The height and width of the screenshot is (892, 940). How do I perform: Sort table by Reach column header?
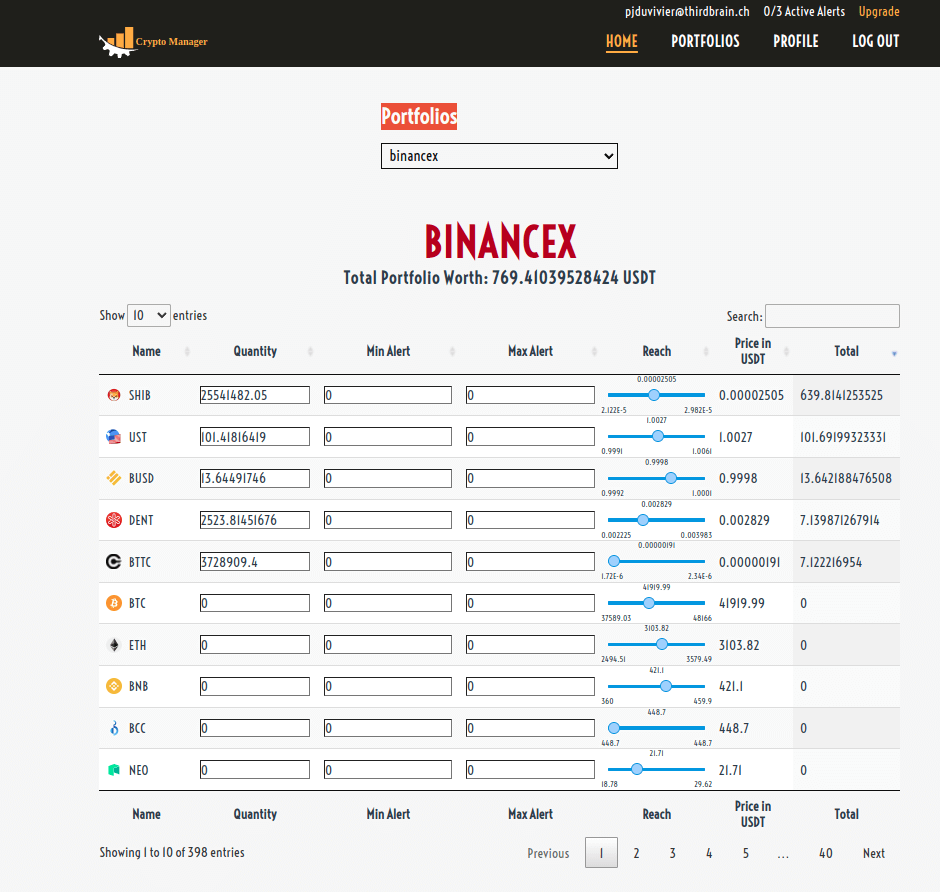pos(656,351)
